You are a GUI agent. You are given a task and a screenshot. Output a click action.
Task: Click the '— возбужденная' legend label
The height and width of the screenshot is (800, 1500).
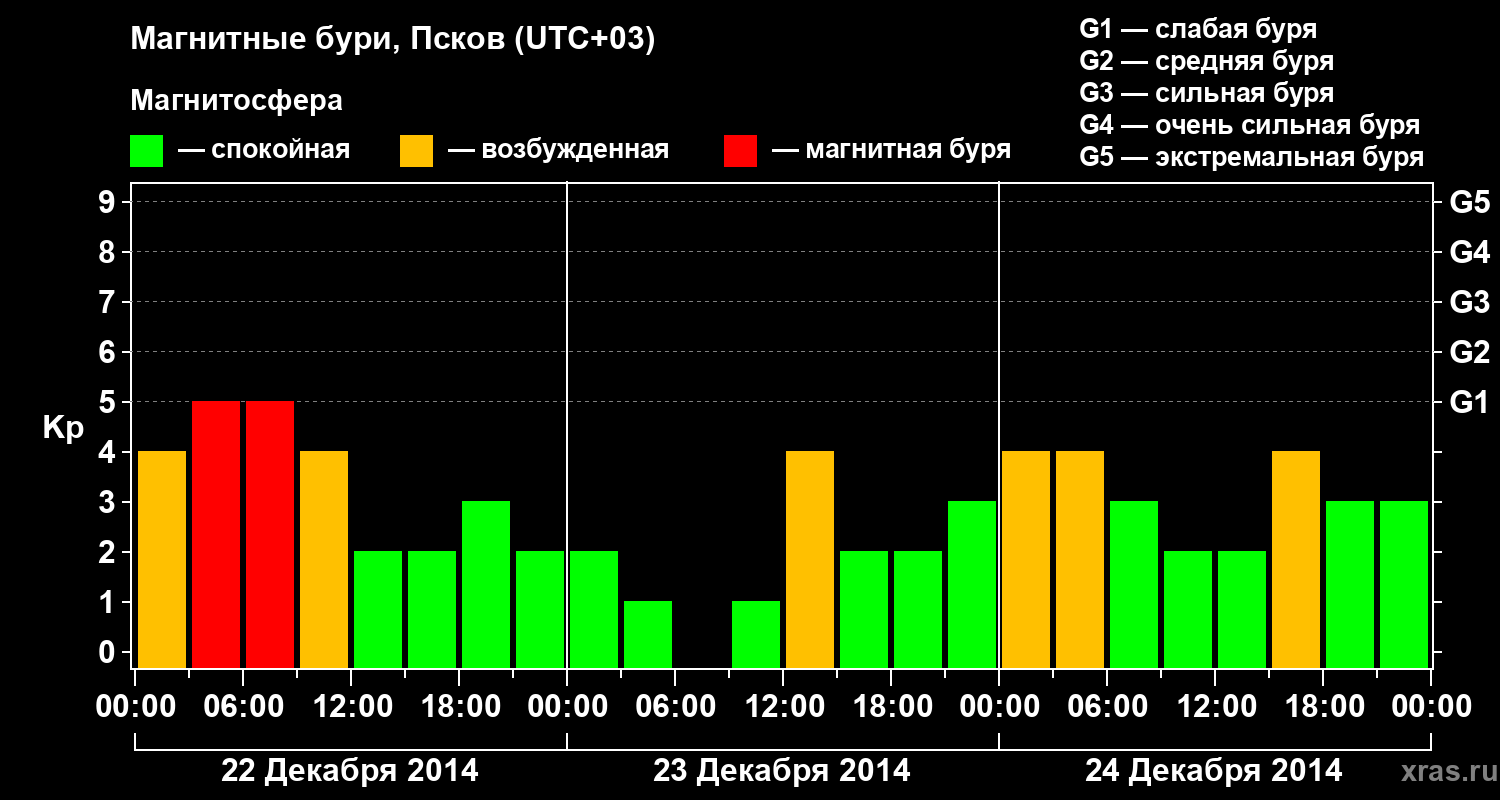point(558,150)
